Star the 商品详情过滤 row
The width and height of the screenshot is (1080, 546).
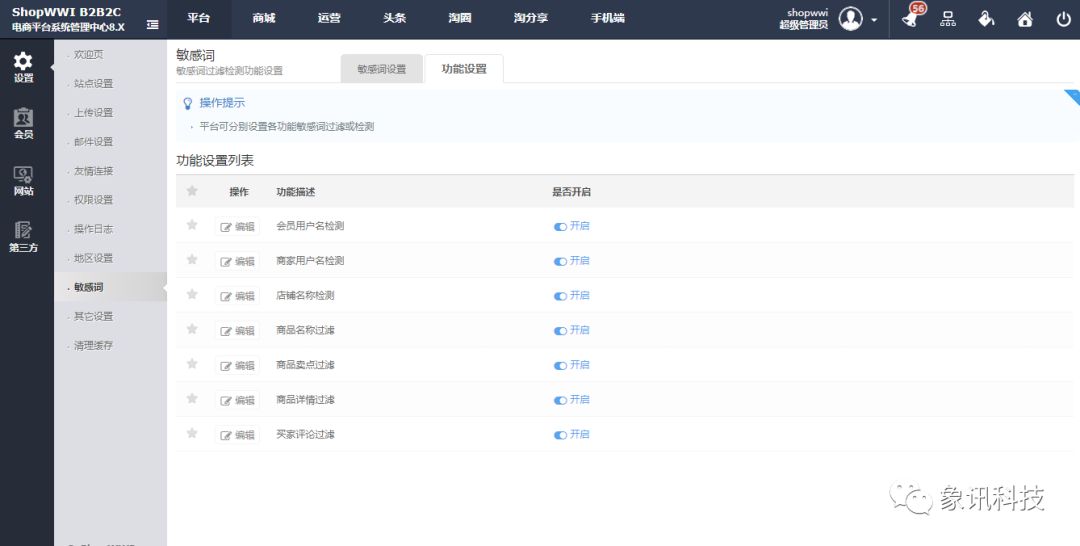(x=192, y=398)
